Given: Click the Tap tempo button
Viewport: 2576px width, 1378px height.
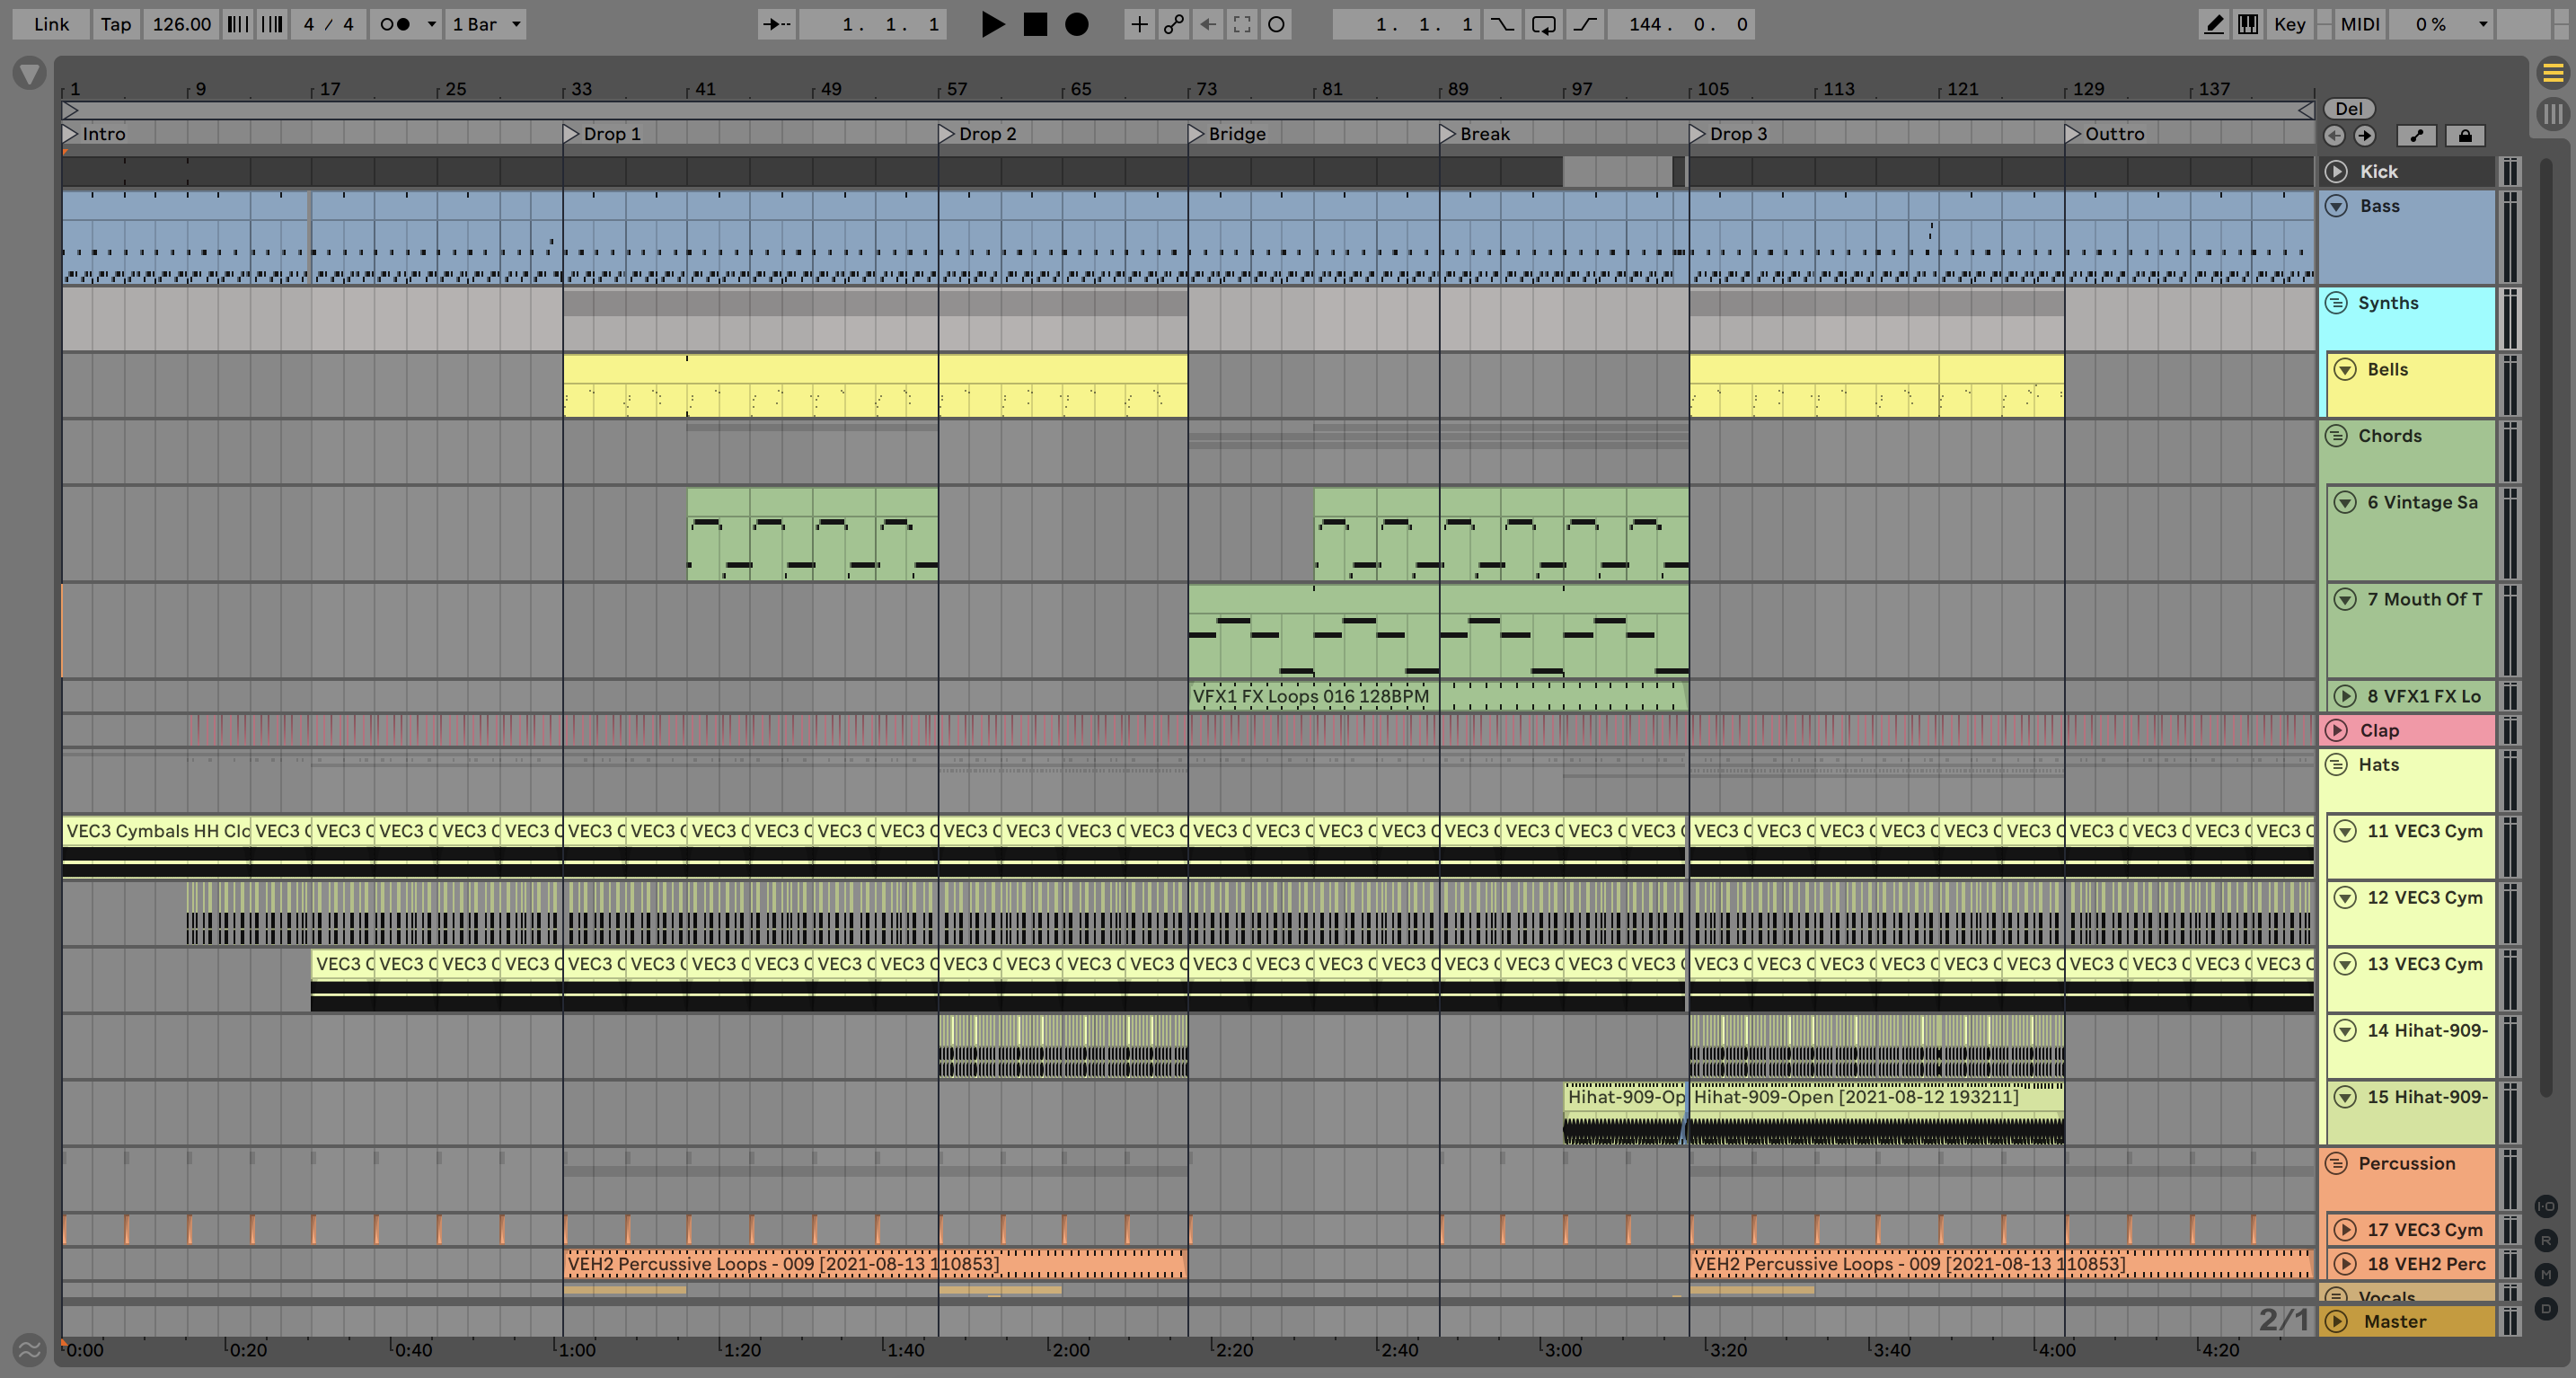Looking at the screenshot, I should point(116,24).
